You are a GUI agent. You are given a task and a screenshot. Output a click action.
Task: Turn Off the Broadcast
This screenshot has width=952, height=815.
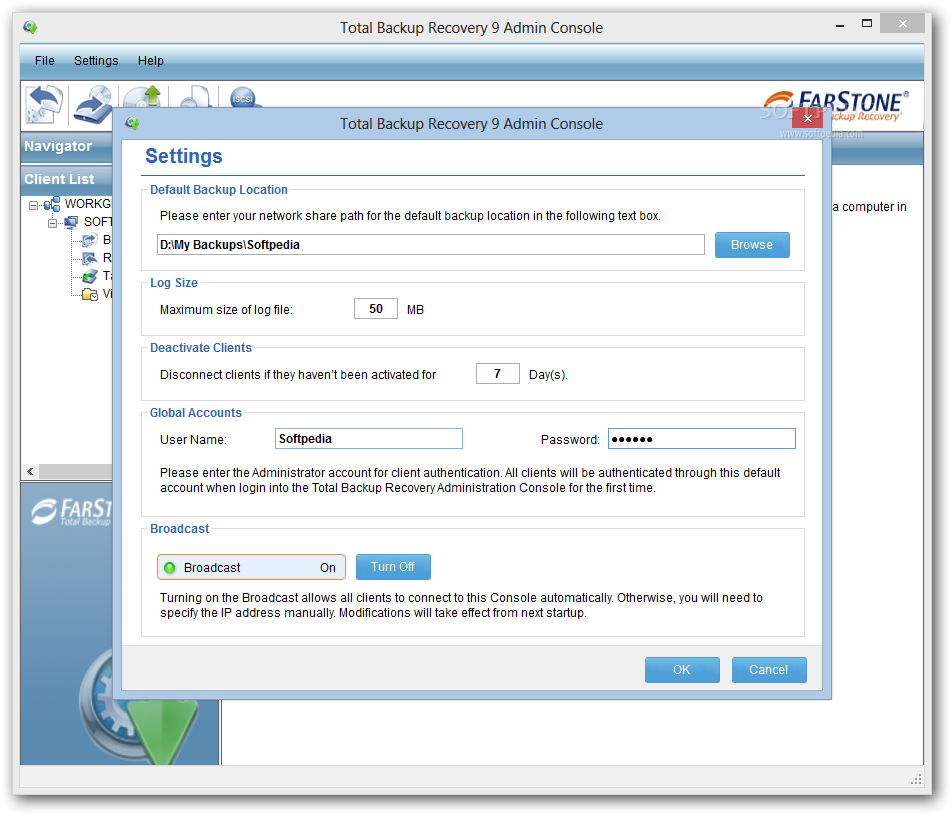[x=393, y=567]
